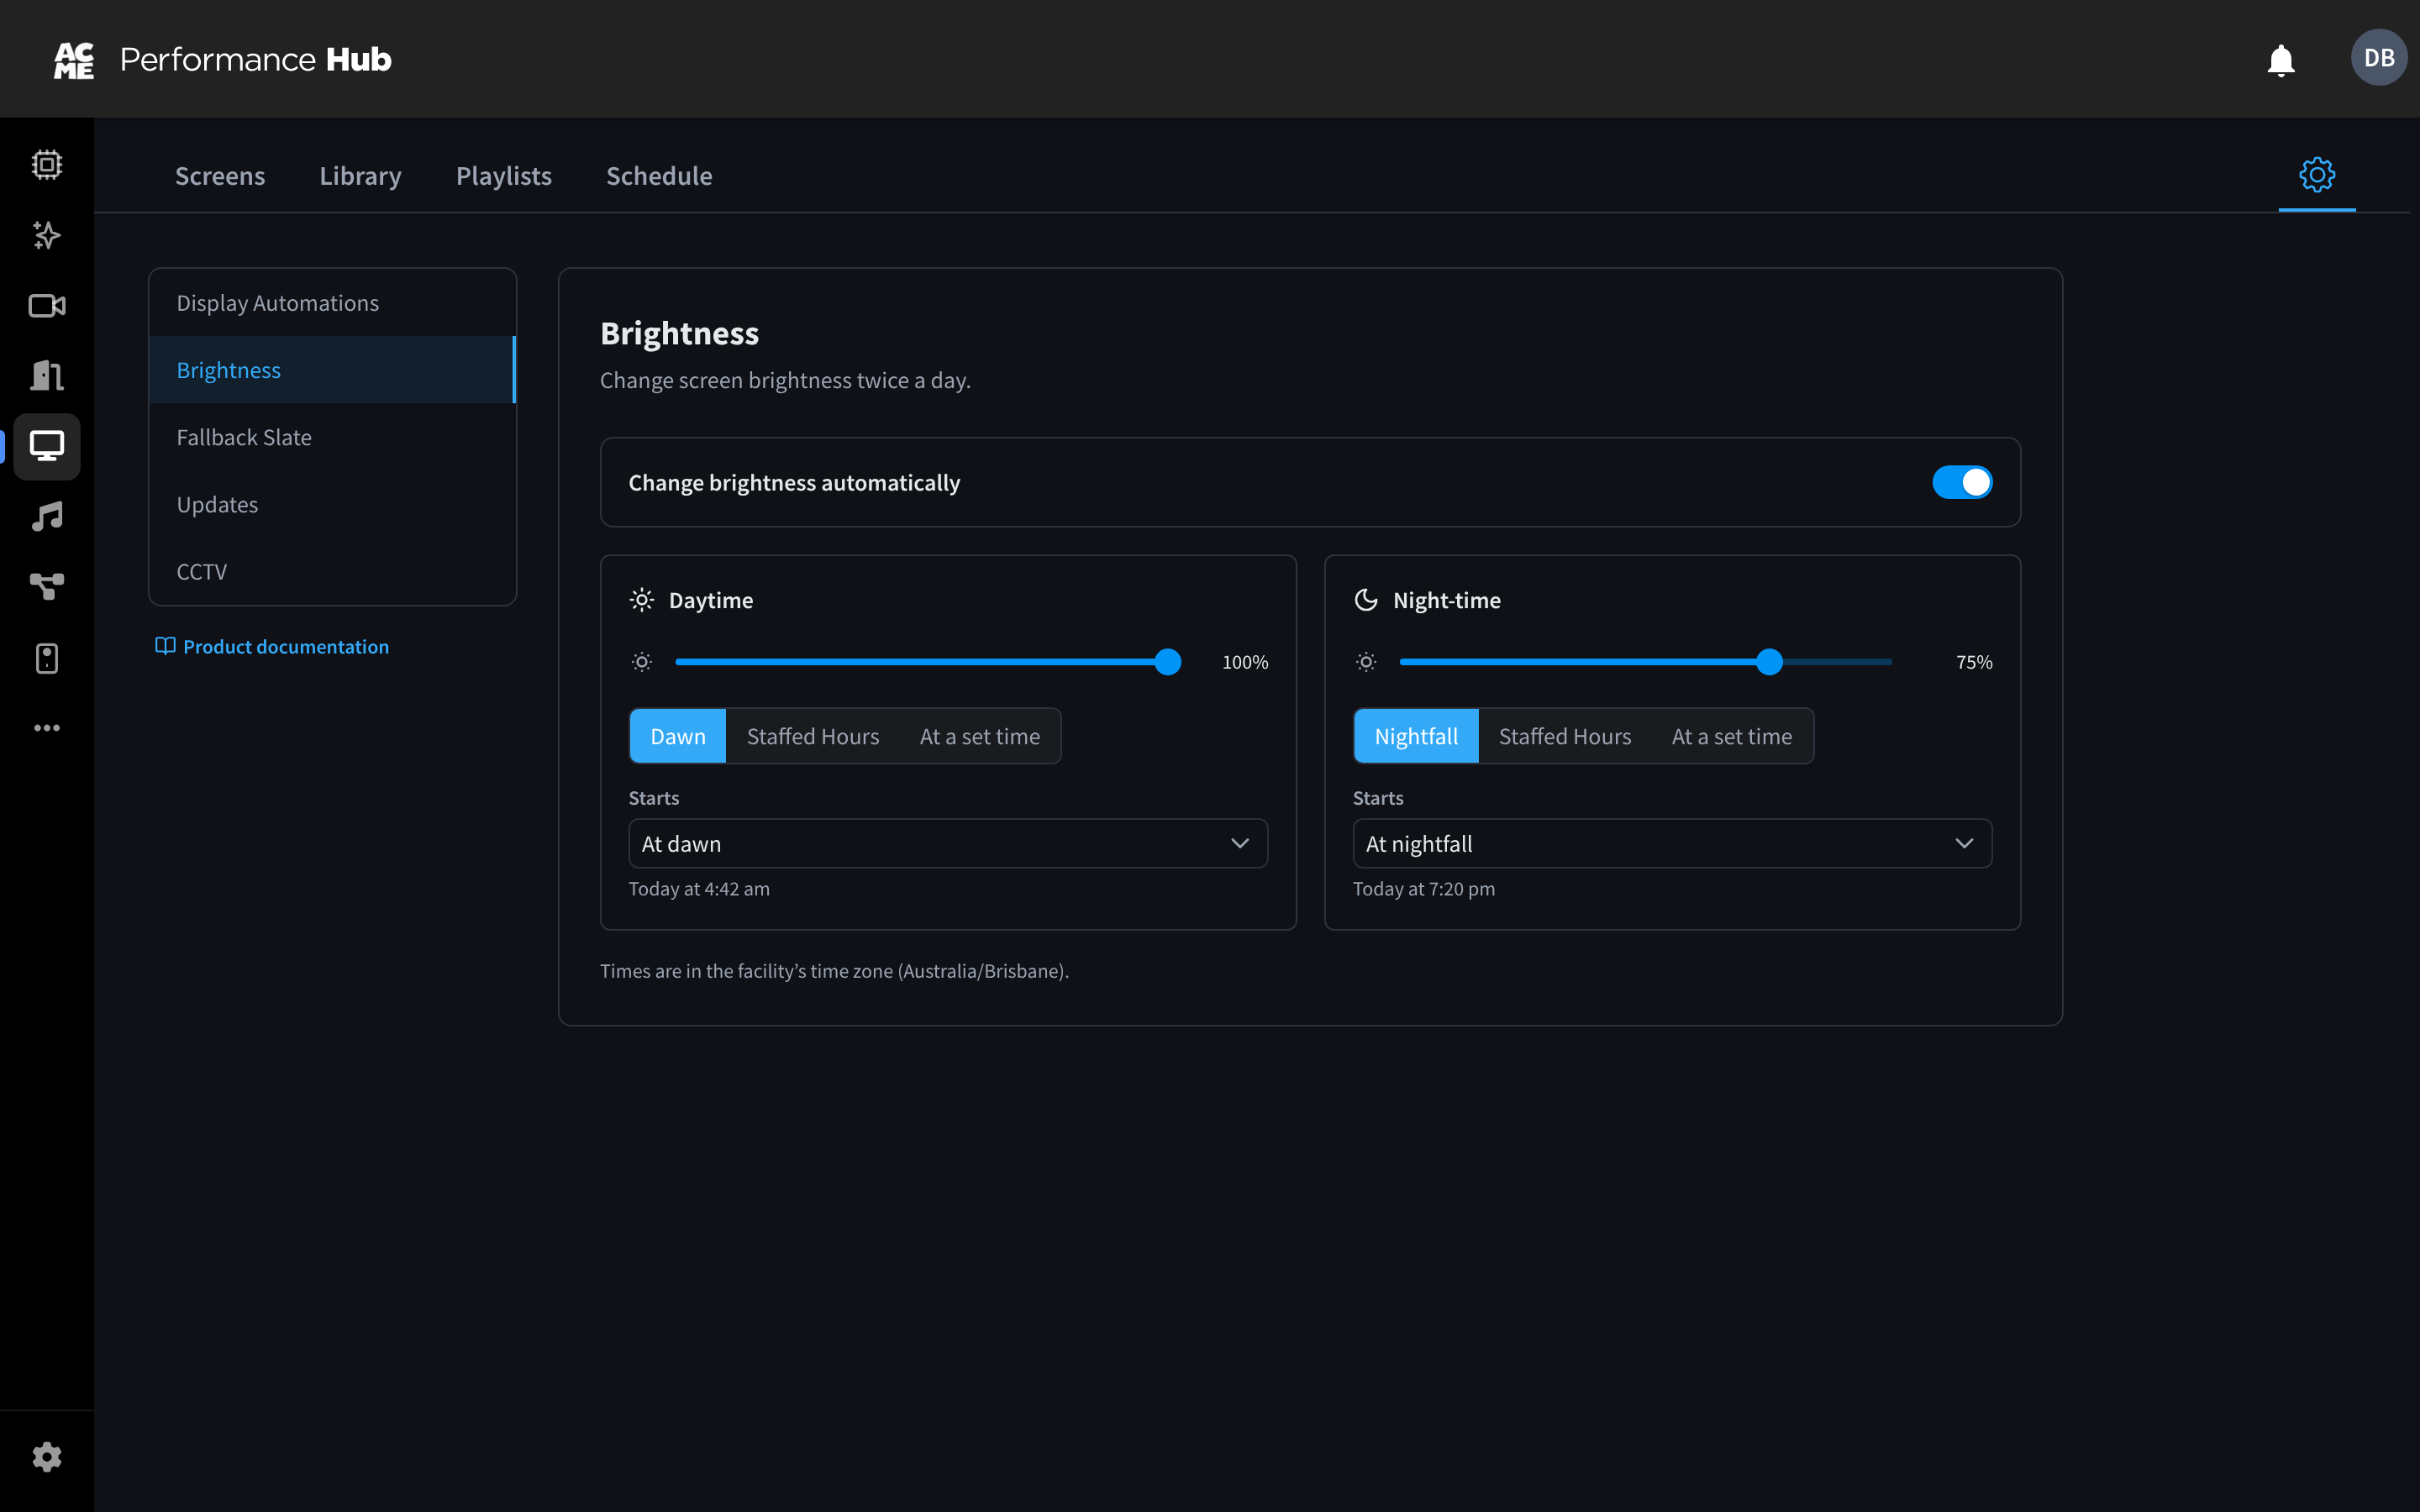Adjust the Daytime brightness slider handle
Screen dimensions: 2420x1512
click(x=1167, y=662)
